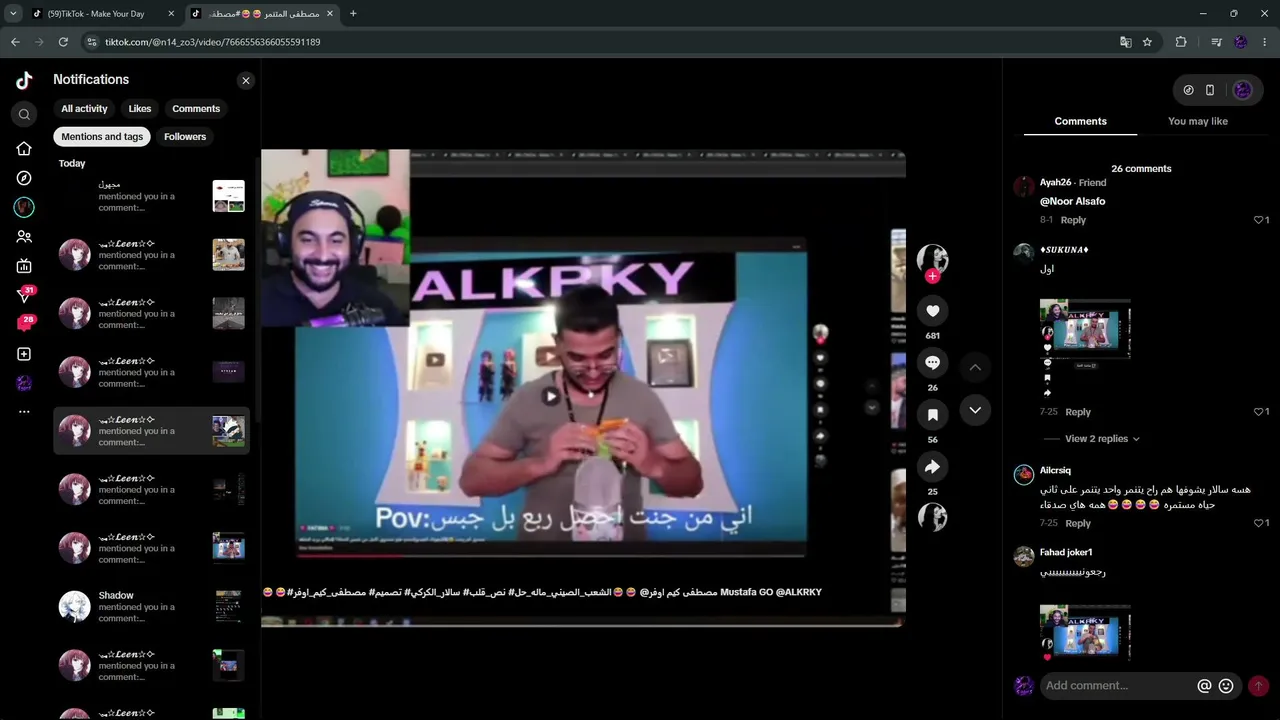The width and height of the screenshot is (1280, 720).
Task: Open search in the TikTok sidebar
Action: [24, 114]
